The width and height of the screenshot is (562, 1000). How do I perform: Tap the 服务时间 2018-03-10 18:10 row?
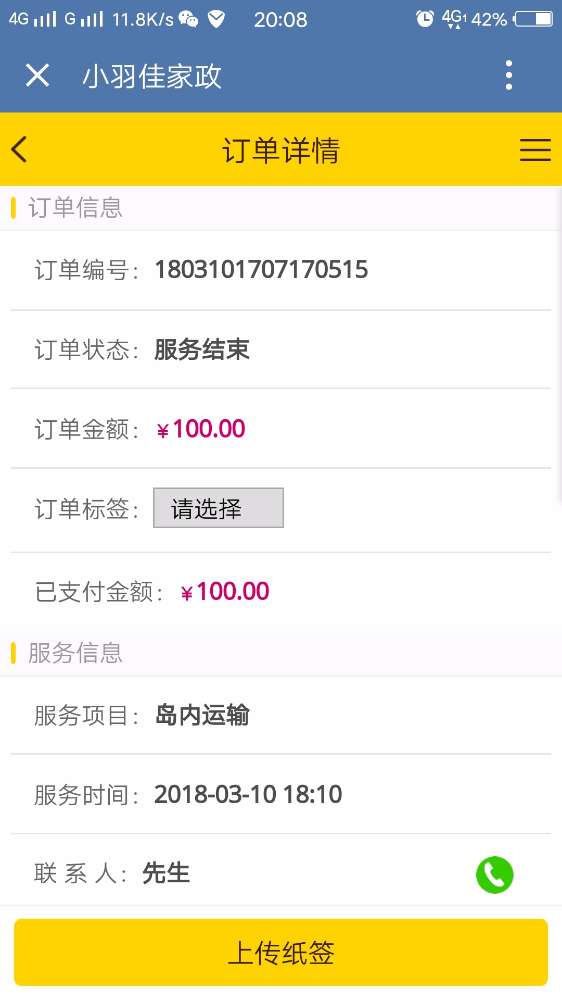pos(281,795)
